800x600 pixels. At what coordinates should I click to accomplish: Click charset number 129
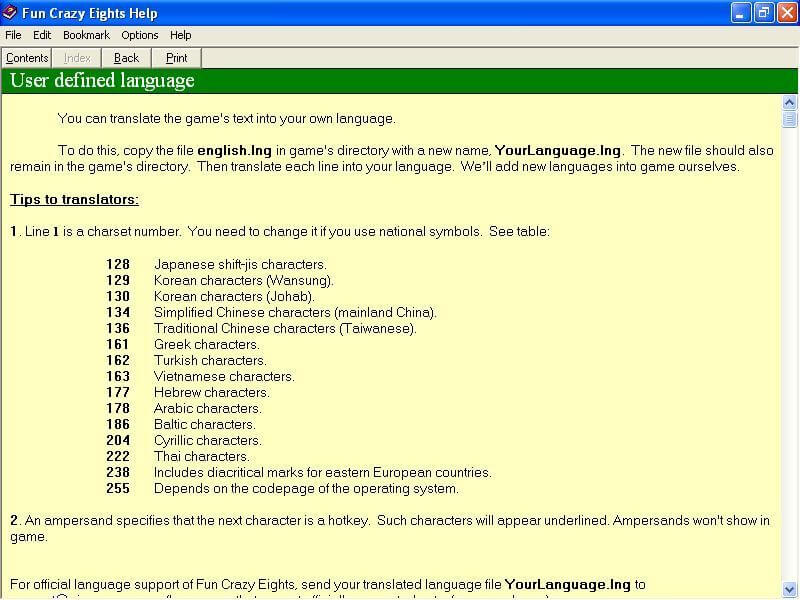point(118,280)
